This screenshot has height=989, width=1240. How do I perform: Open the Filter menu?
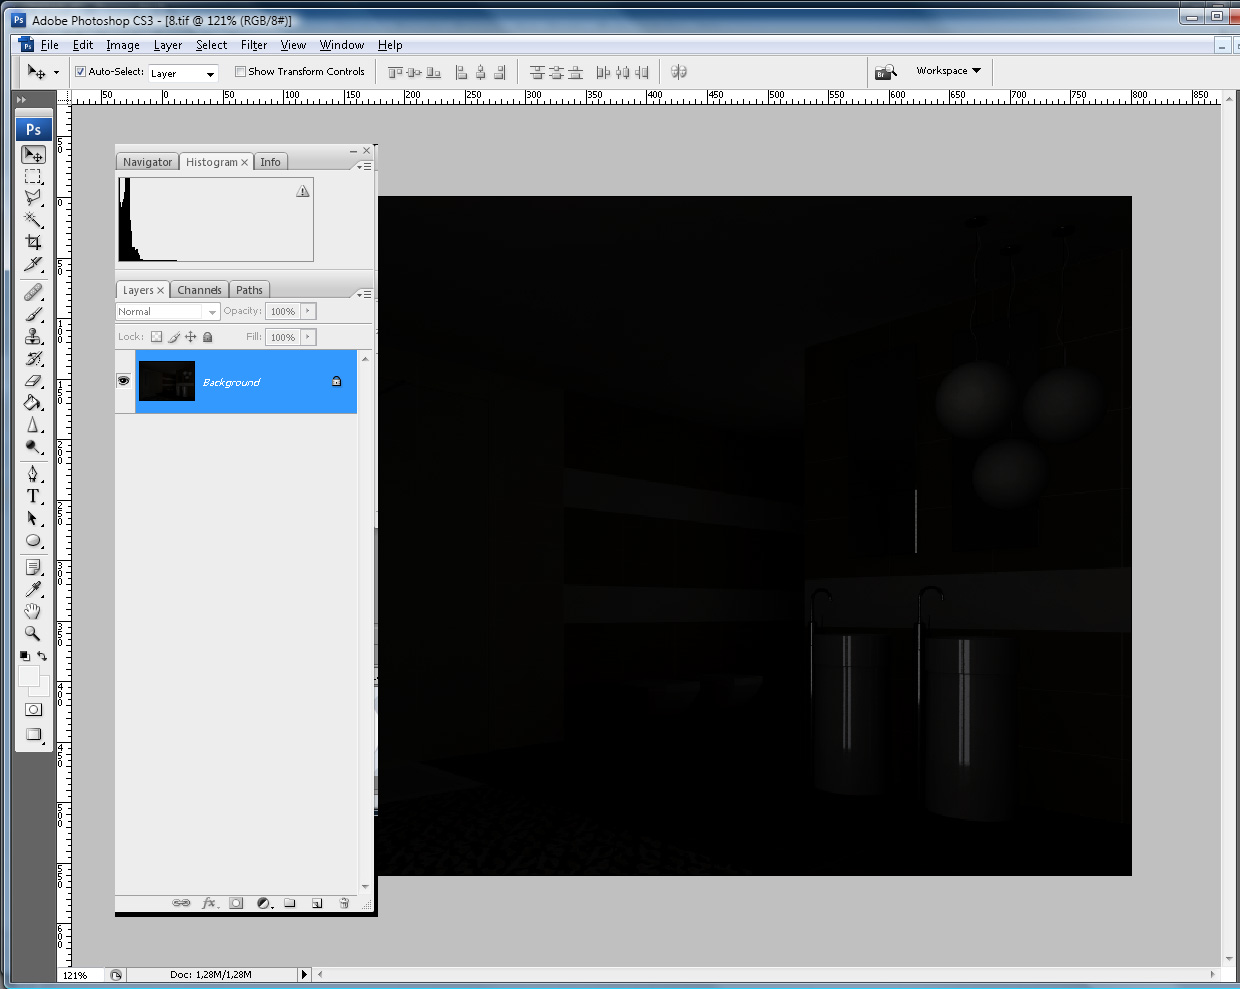254,45
